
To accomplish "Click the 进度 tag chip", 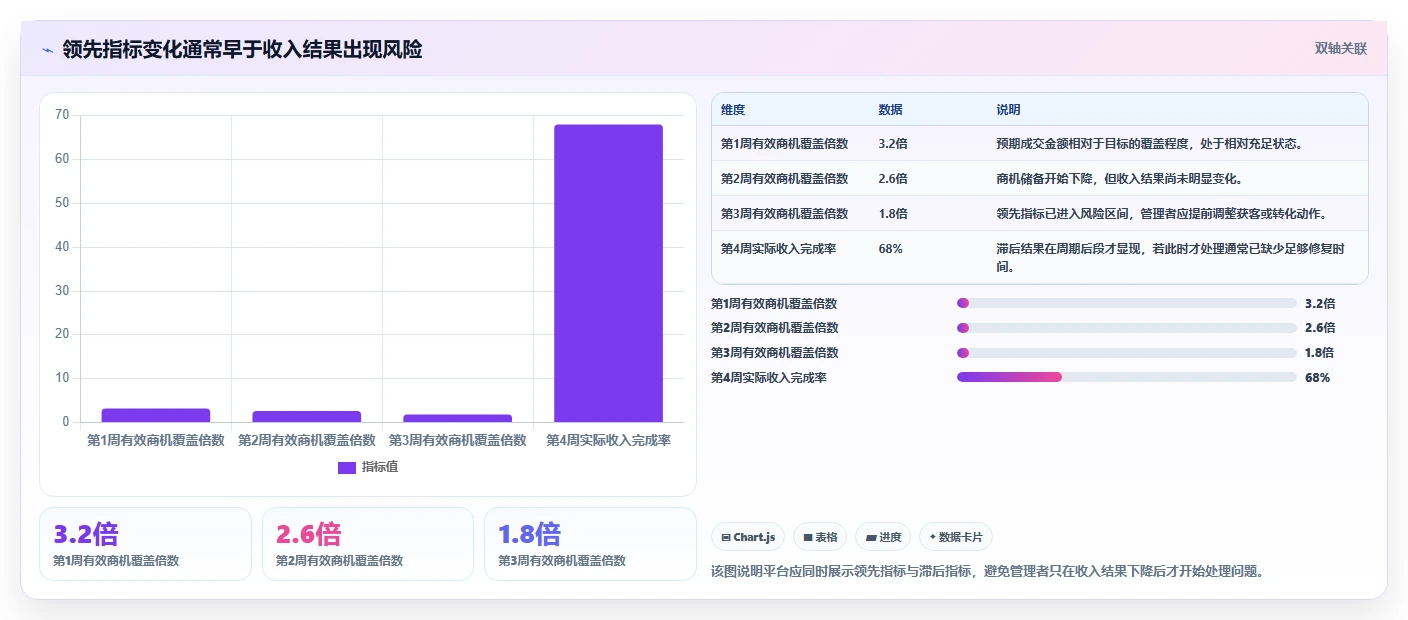I will tap(883, 537).
